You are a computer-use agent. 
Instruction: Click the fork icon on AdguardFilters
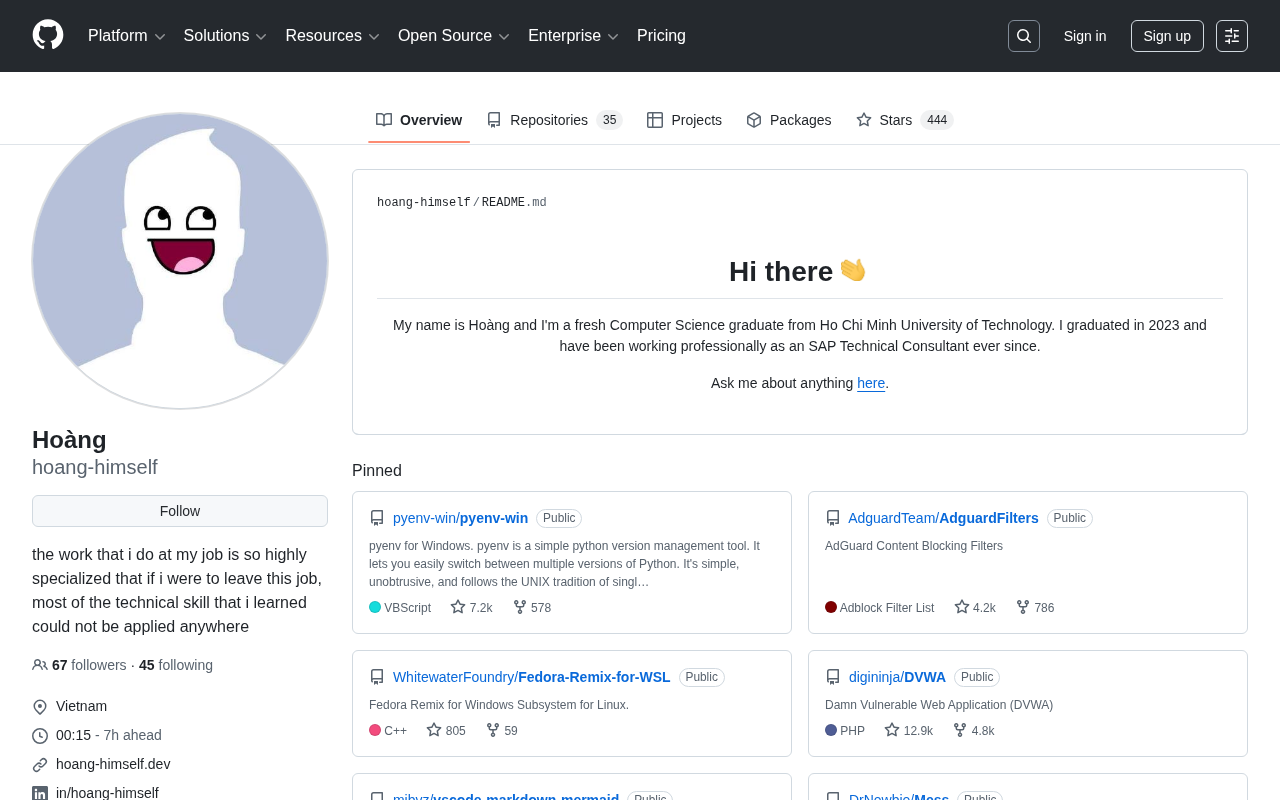1023,607
